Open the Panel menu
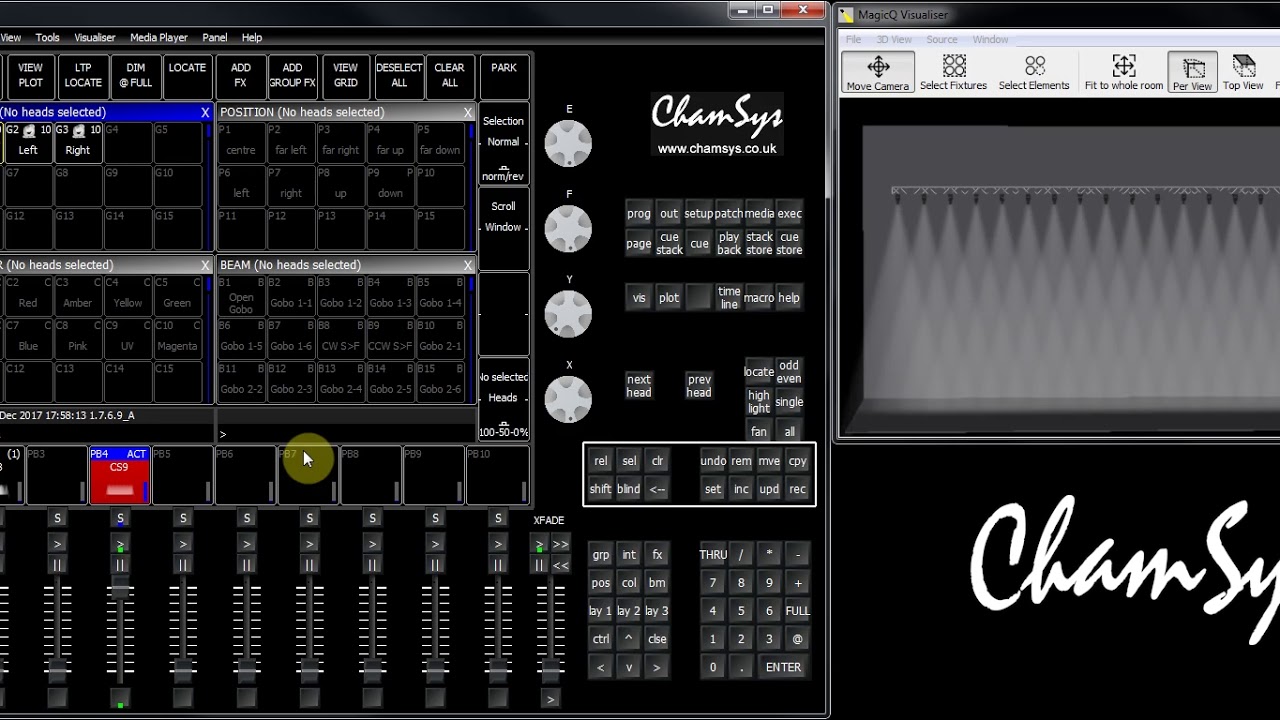1280x720 pixels. tap(215, 38)
